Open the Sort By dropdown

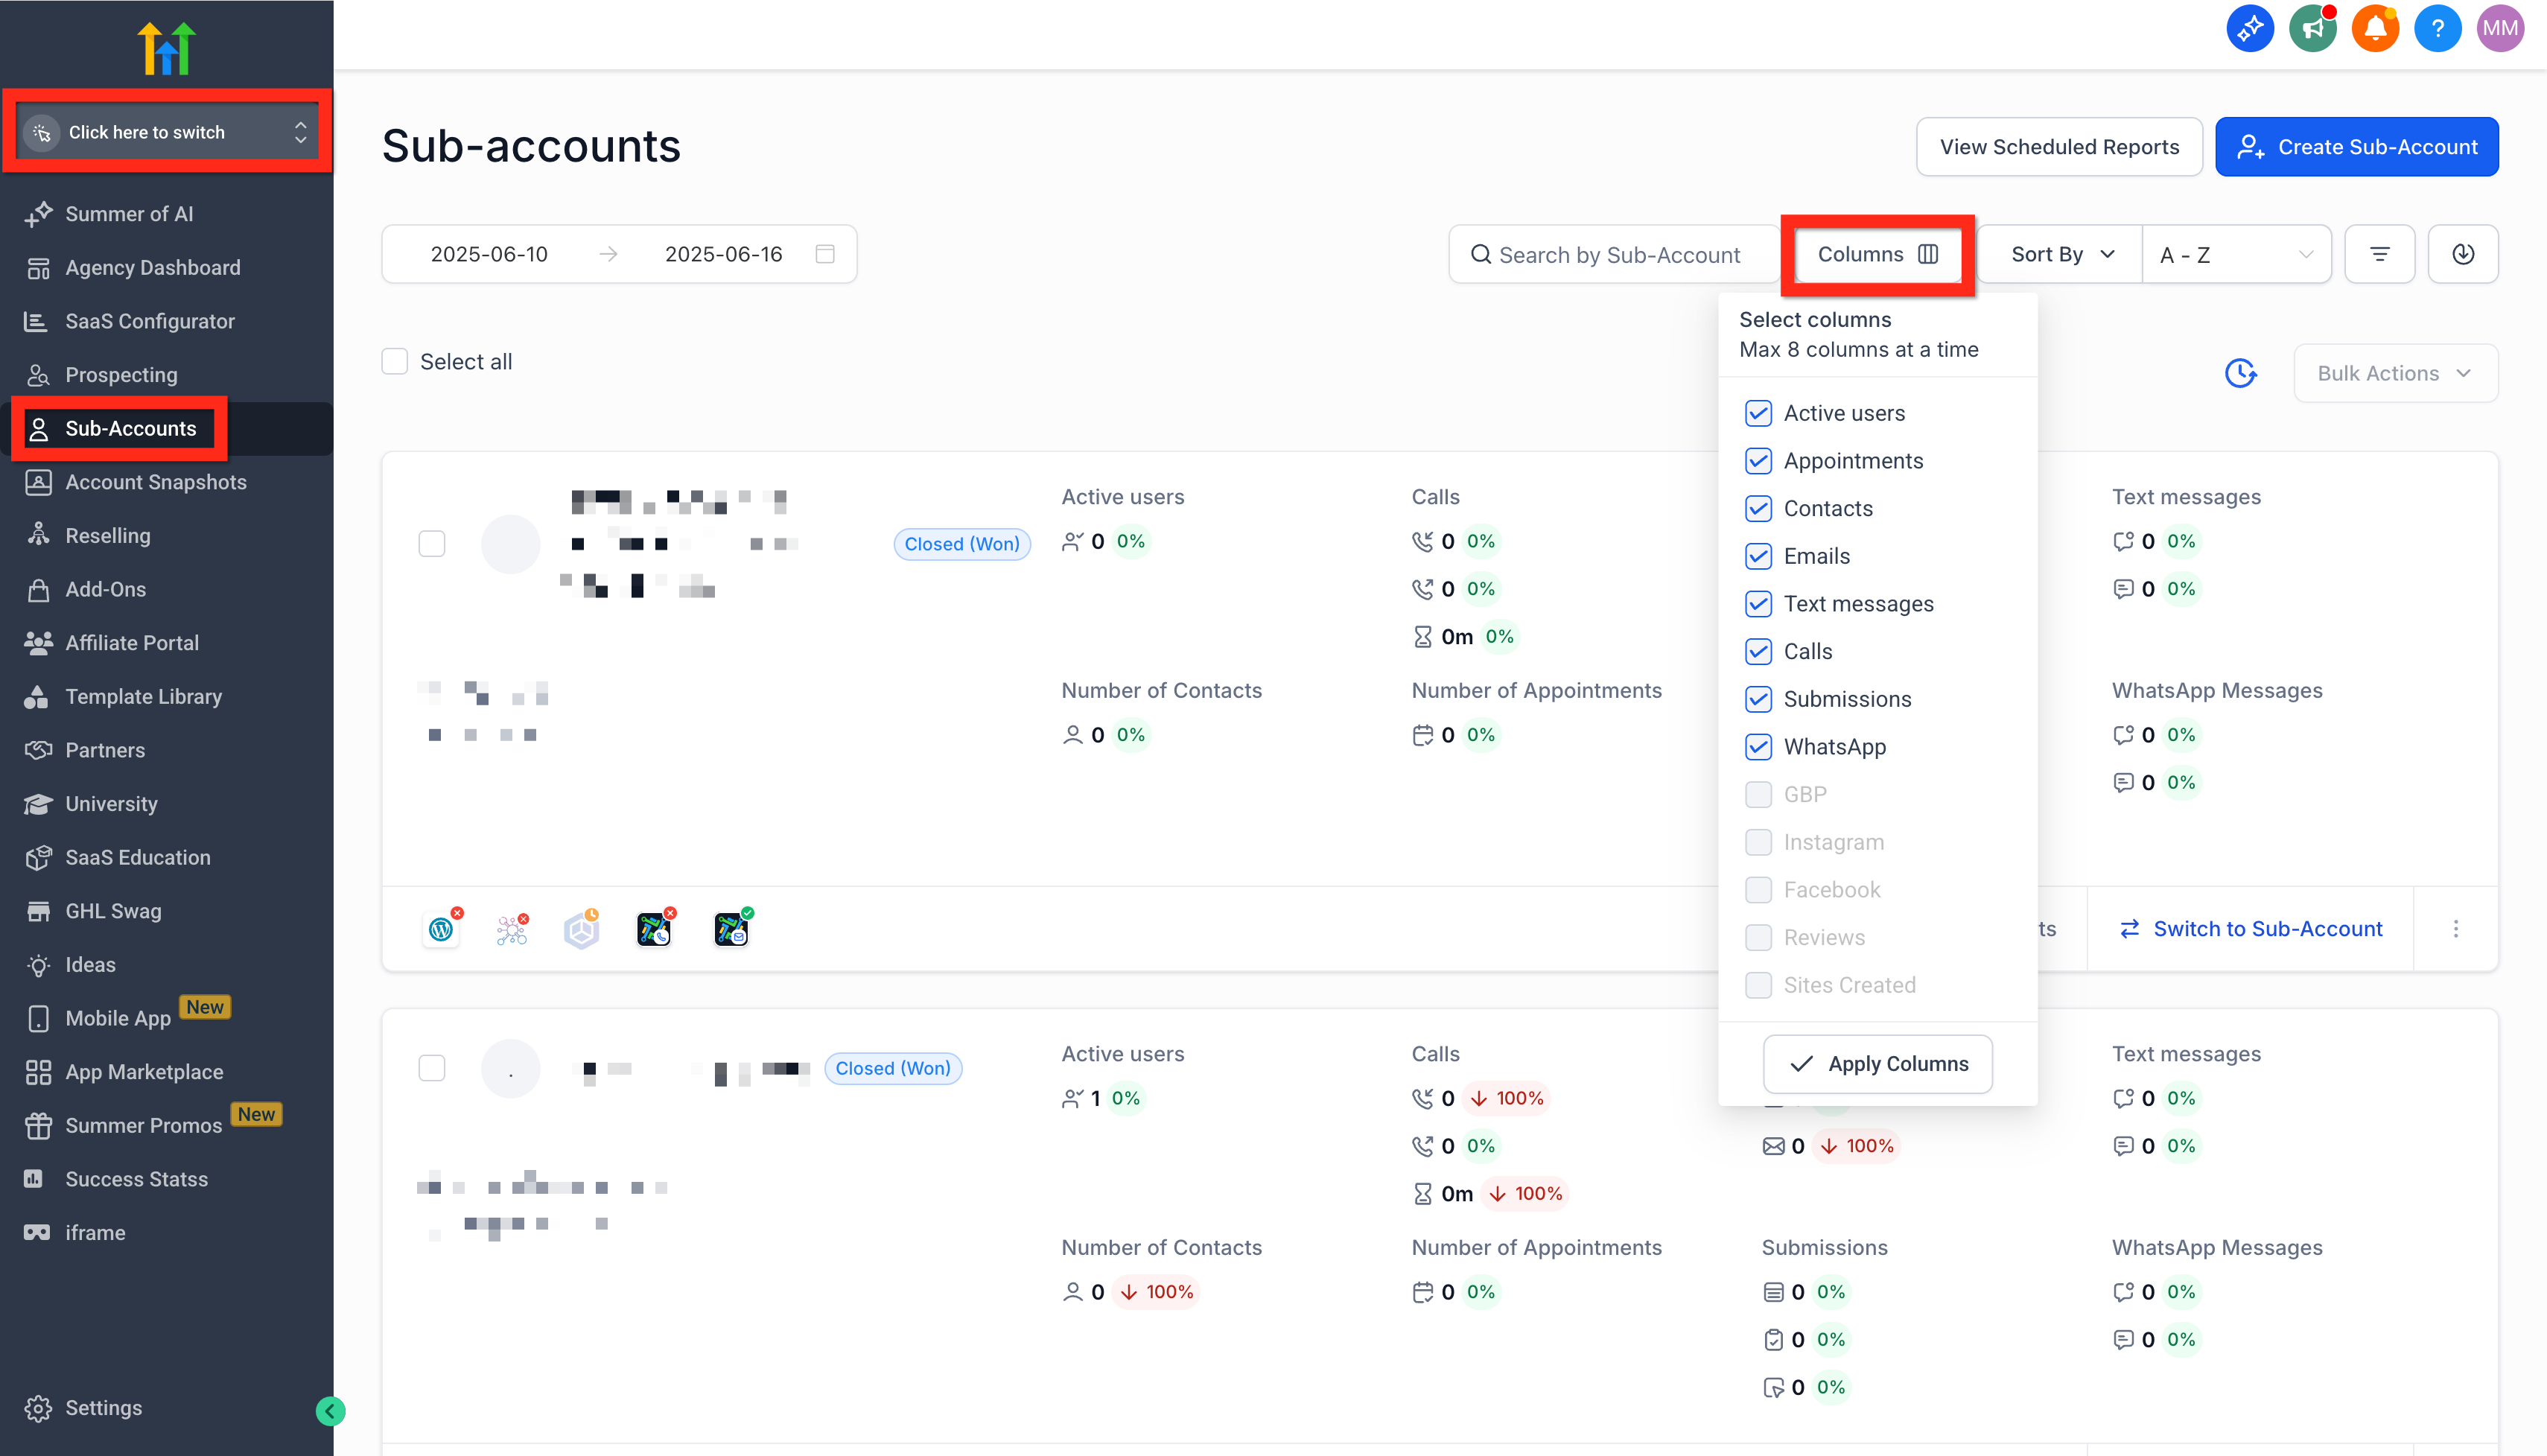coord(2061,254)
